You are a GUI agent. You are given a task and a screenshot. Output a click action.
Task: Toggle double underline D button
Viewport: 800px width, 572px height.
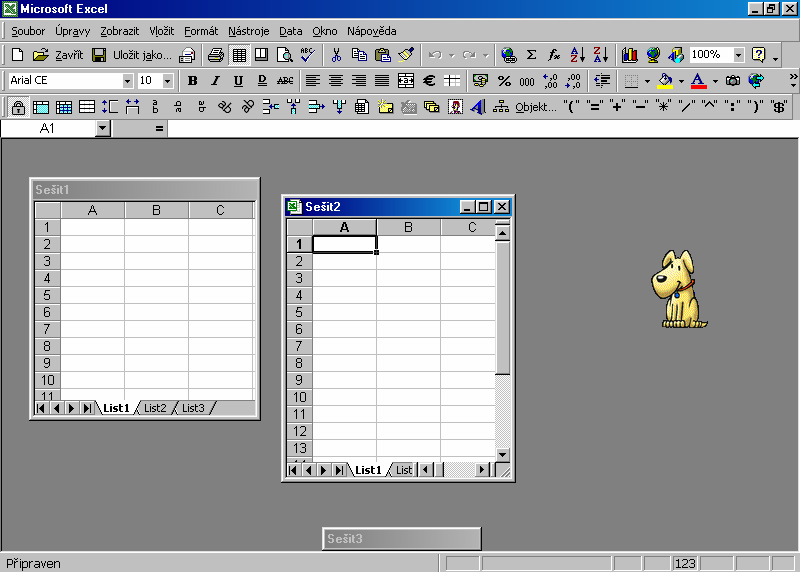click(262, 81)
